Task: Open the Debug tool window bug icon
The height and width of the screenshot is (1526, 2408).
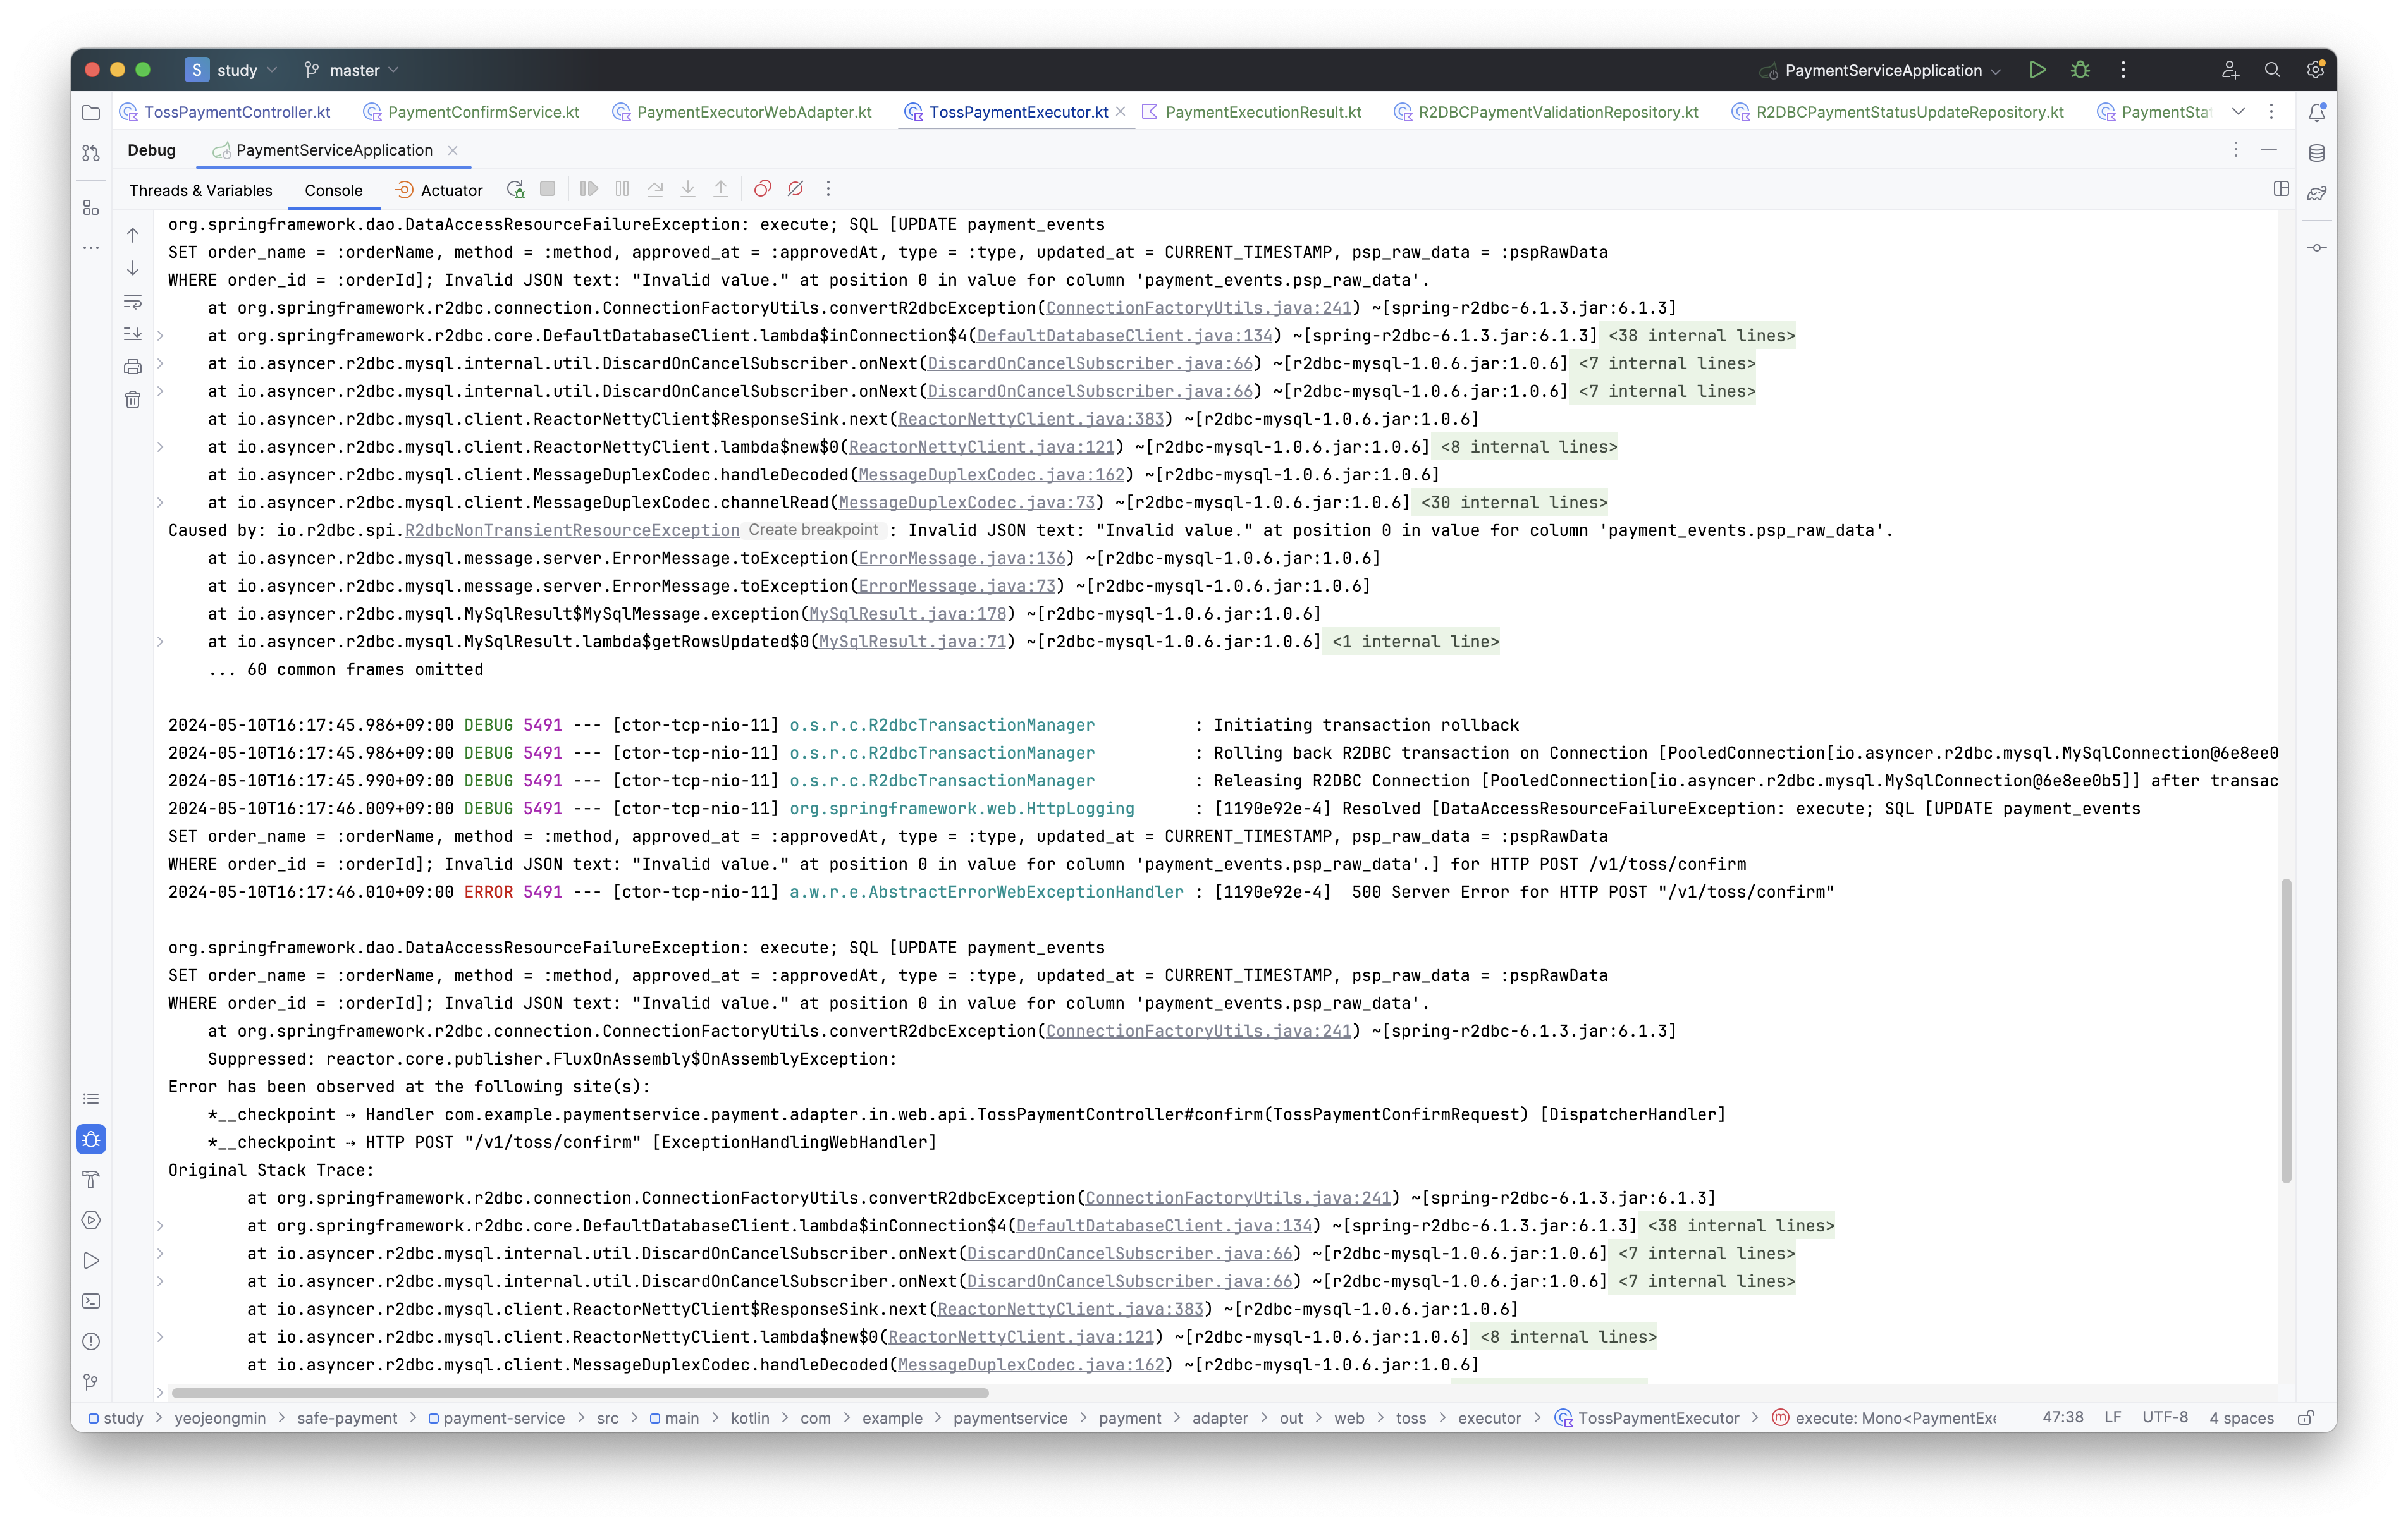Action: coord(91,1139)
